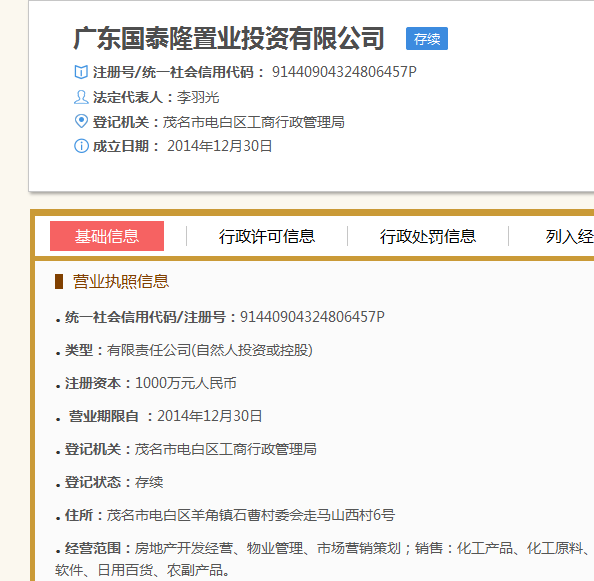This screenshot has height=581, width=594.
Task: Click the company type 有限责任公司 text
Action: click(149, 350)
